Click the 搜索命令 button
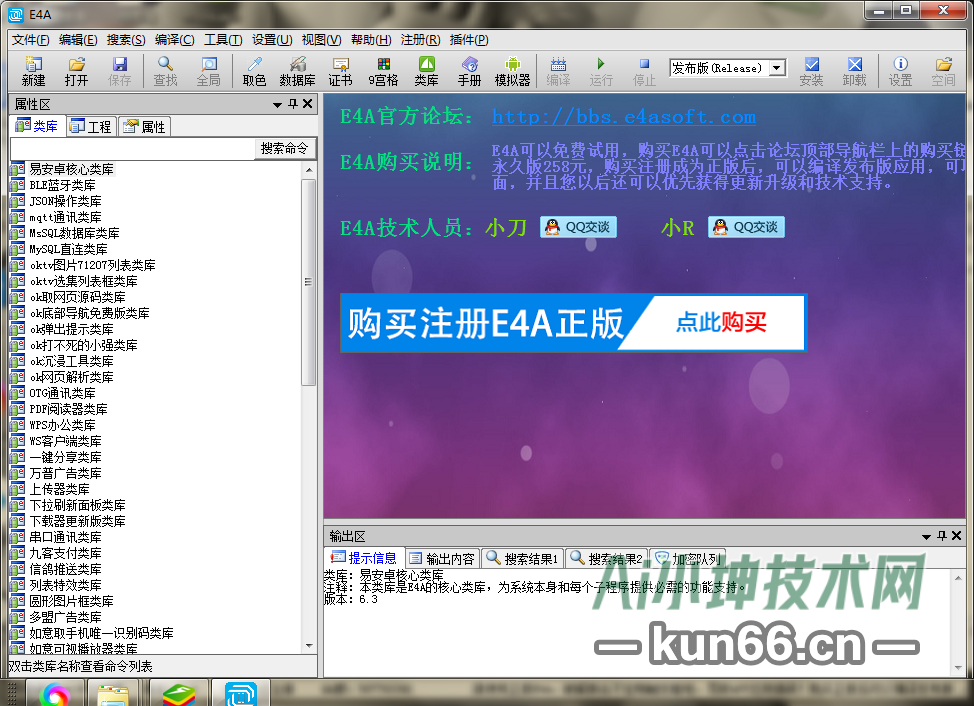The height and width of the screenshot is (706, 974). tap(284, 148)
